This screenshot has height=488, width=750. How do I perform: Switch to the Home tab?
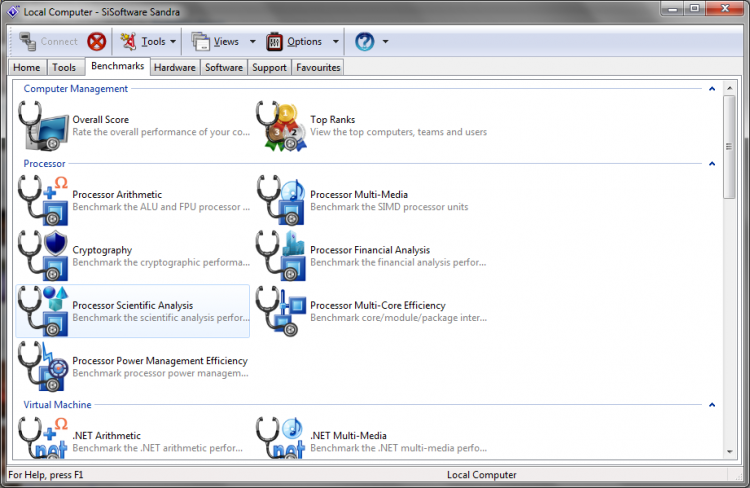(x=27, y=67)
